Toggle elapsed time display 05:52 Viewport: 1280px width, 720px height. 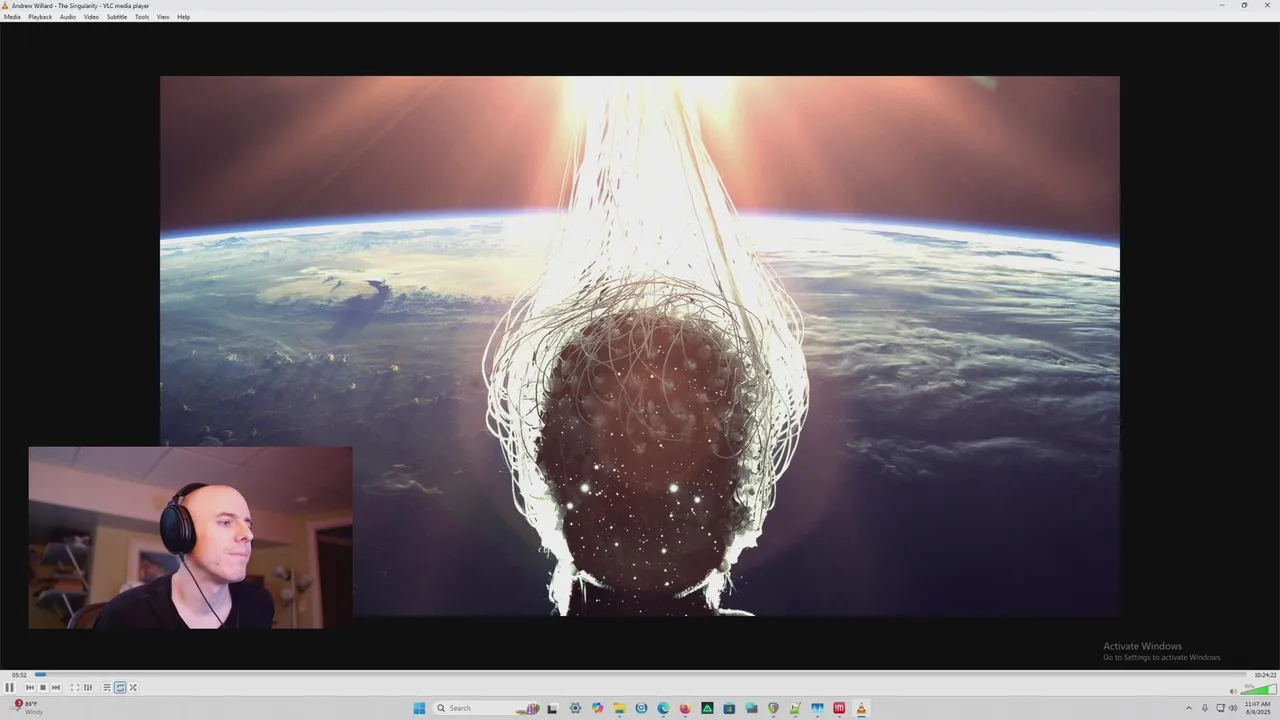click(19, 675)
